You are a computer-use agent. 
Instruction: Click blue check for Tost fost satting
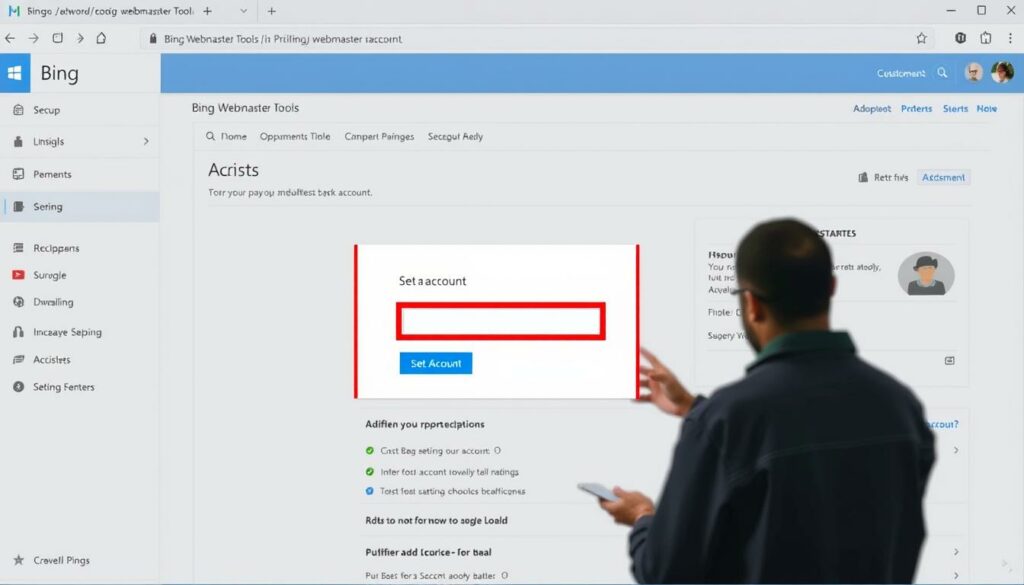370,491
